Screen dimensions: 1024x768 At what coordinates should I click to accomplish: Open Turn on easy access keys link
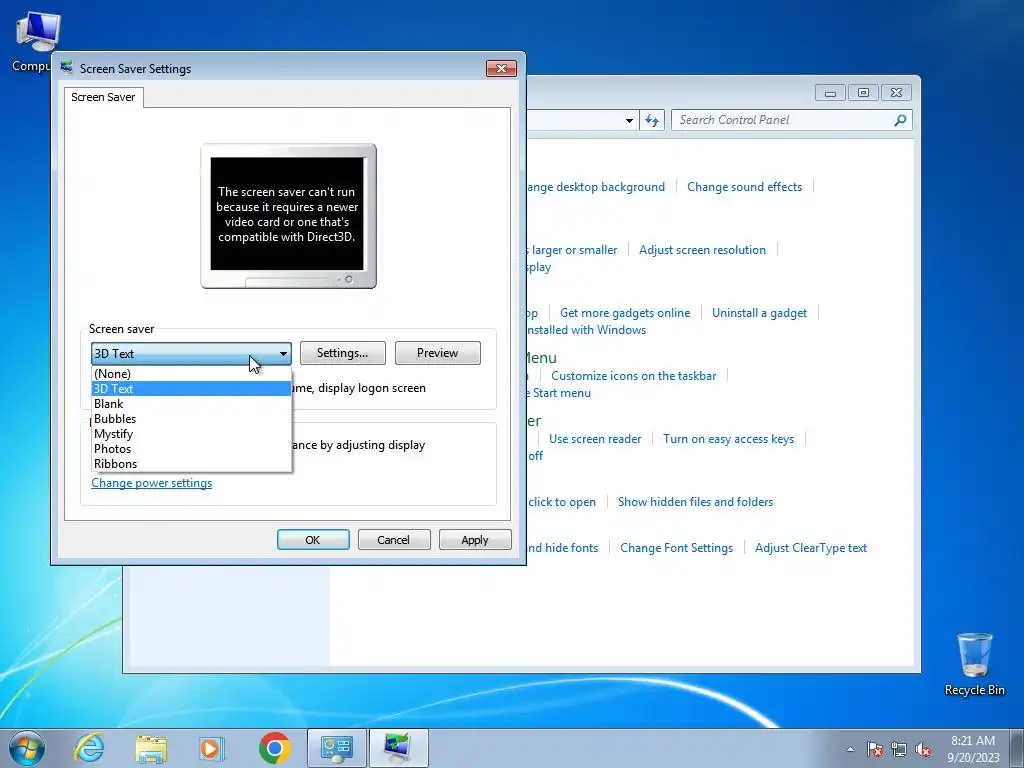click(729, 439)
